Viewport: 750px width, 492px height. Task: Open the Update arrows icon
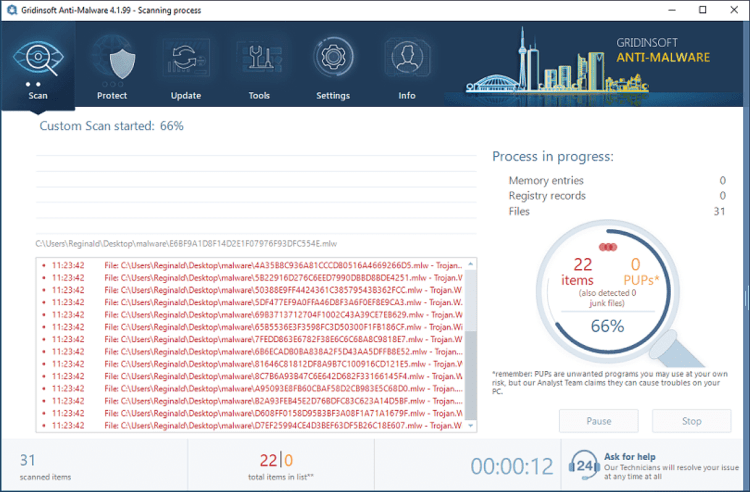[x=186, y=58]
